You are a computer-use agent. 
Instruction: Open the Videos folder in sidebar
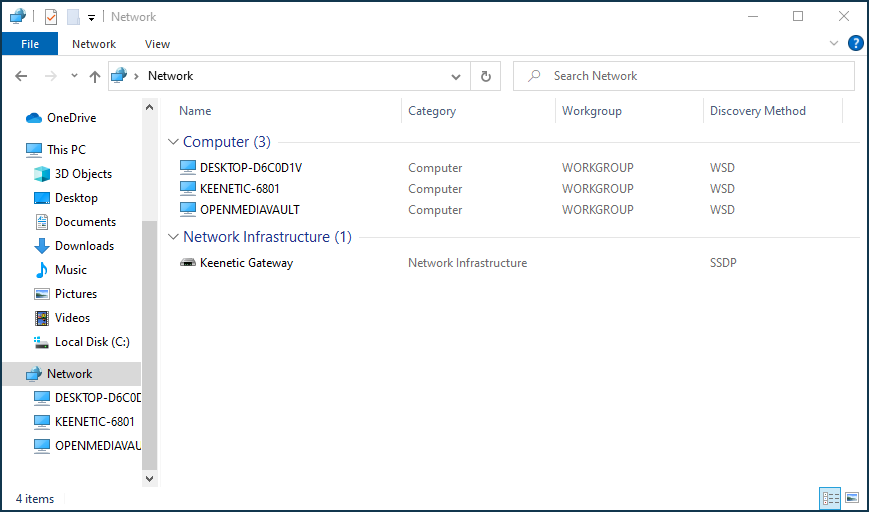pyautogui.click(x=72, y=318)
